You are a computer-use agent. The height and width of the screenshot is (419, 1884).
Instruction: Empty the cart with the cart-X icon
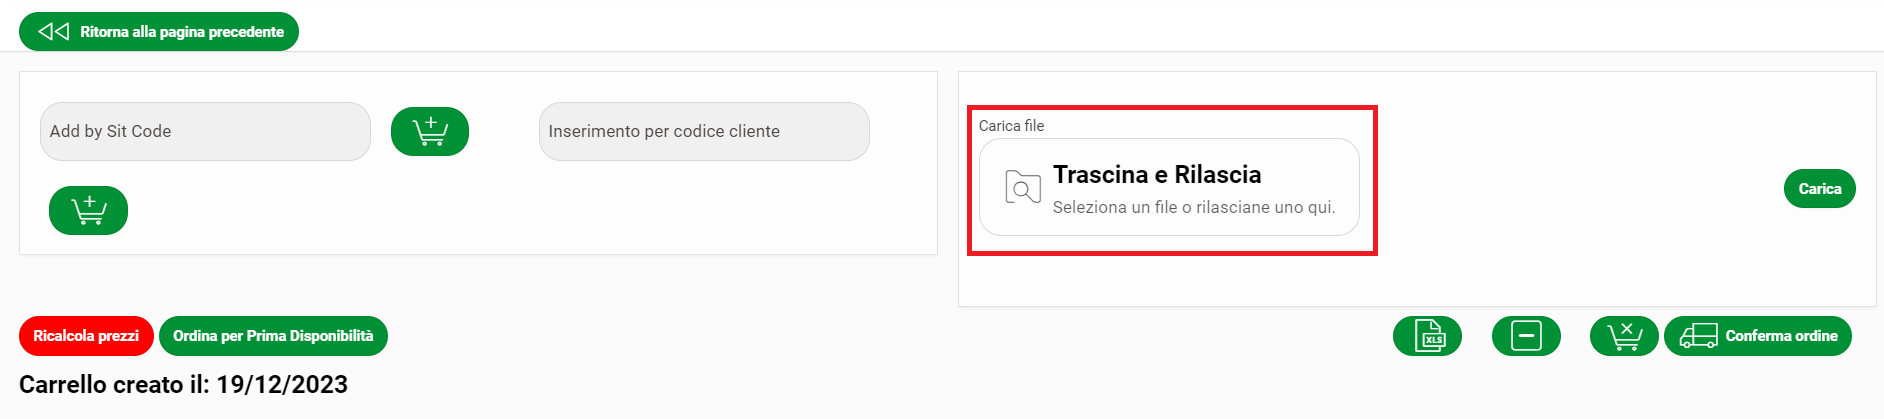click(1623, 336)
